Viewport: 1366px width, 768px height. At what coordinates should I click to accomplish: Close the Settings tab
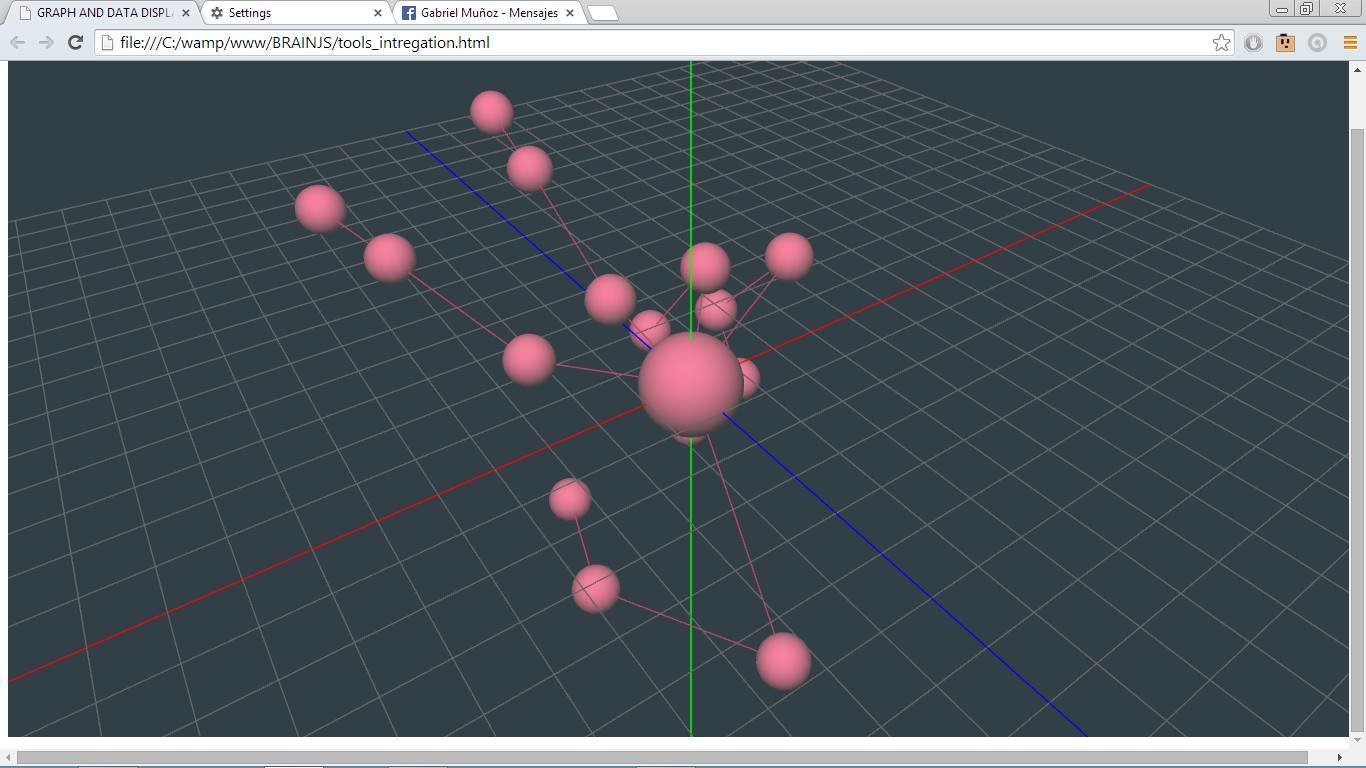378,13
